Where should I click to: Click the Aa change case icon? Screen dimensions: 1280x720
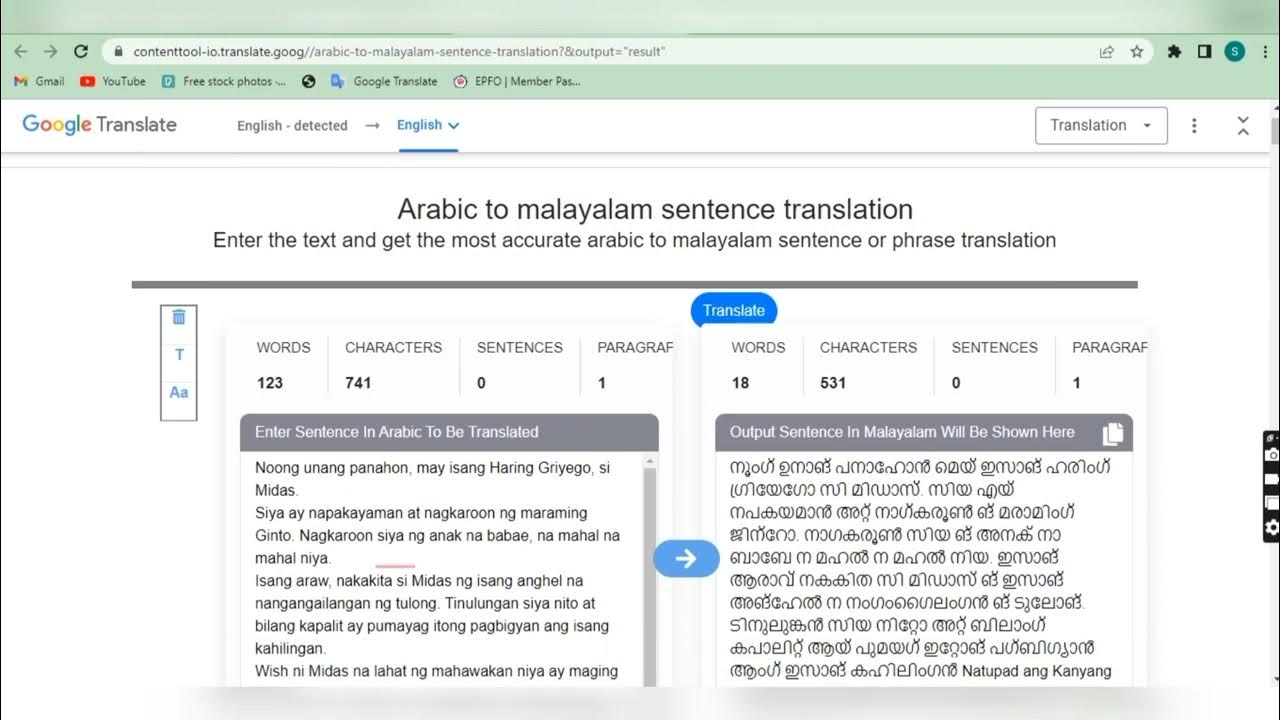pyautogui.click(x=179, y=392)
